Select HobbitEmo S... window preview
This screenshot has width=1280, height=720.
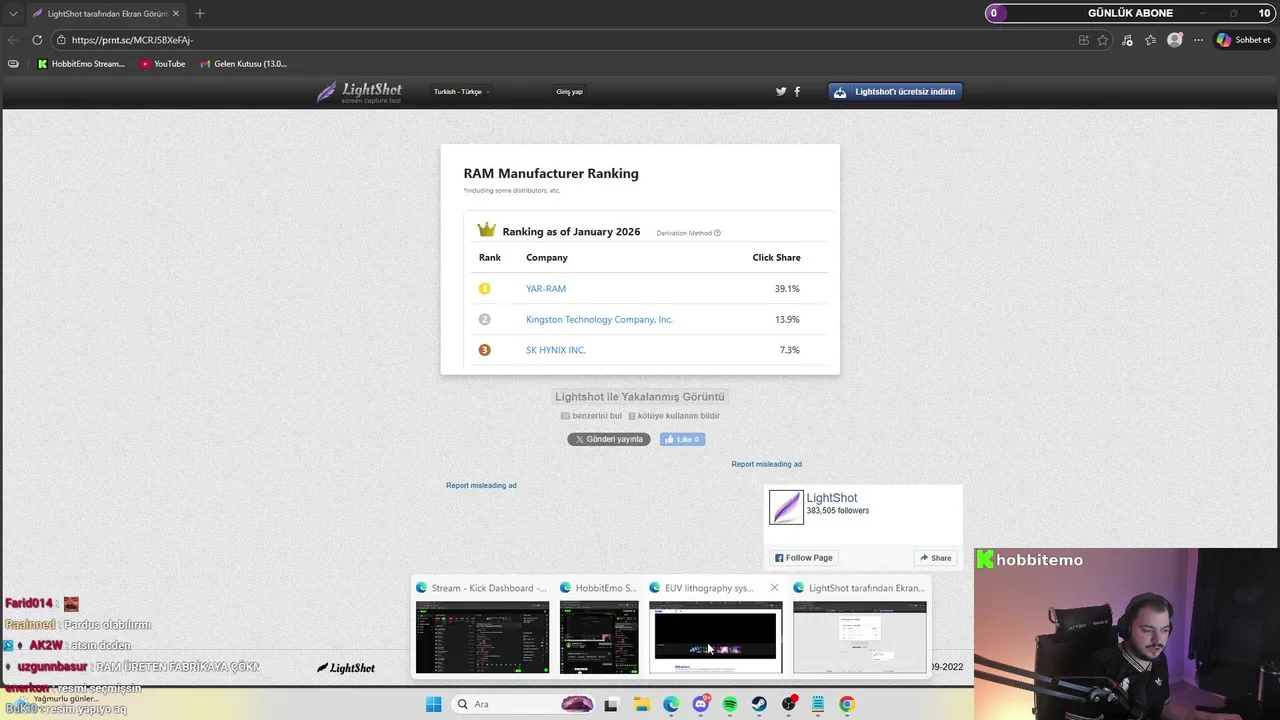[599, 627]
